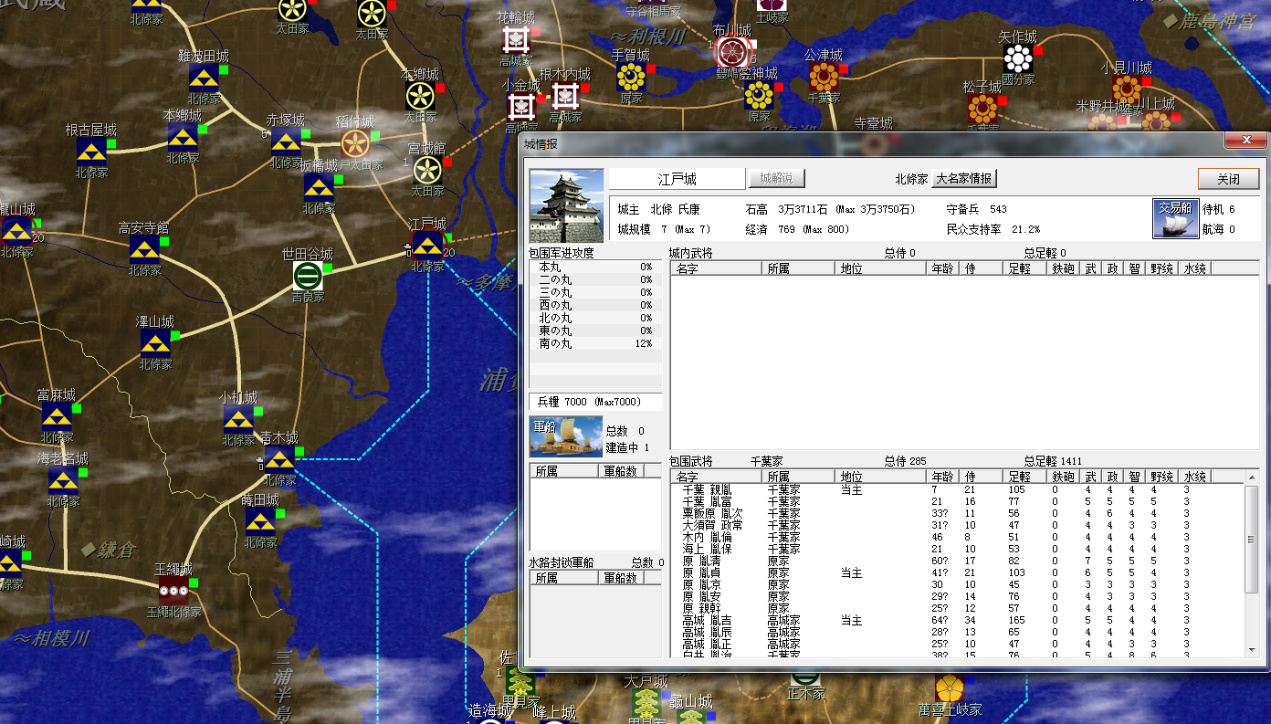
Task: Click 足軽 header in besieging generals list
Action: [x=1025, y=477]
